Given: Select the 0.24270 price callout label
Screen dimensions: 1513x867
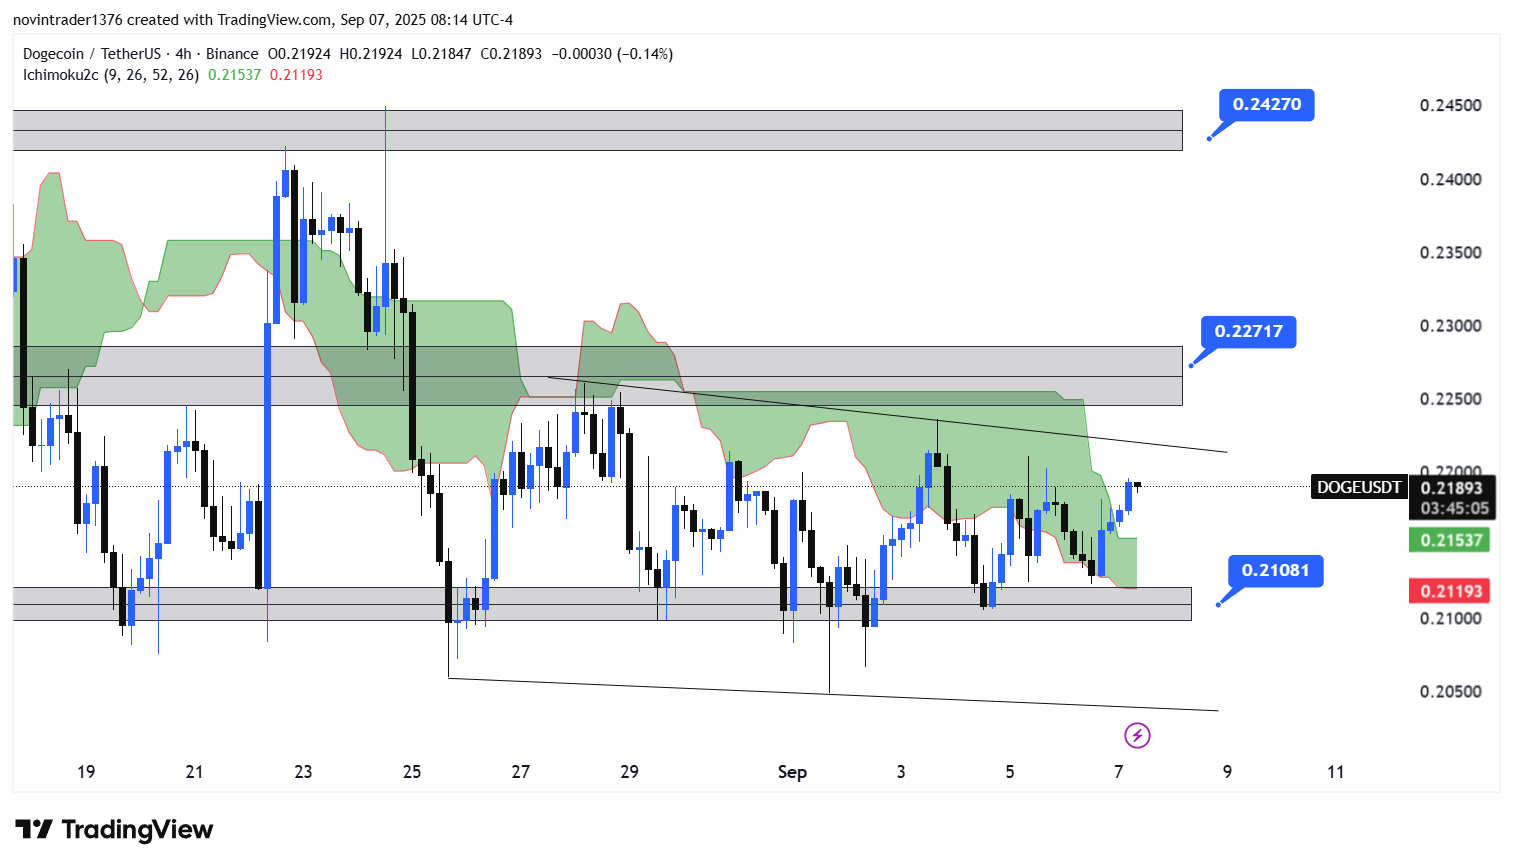Looking at the screenshot, I should click(x=1266, y=104).
